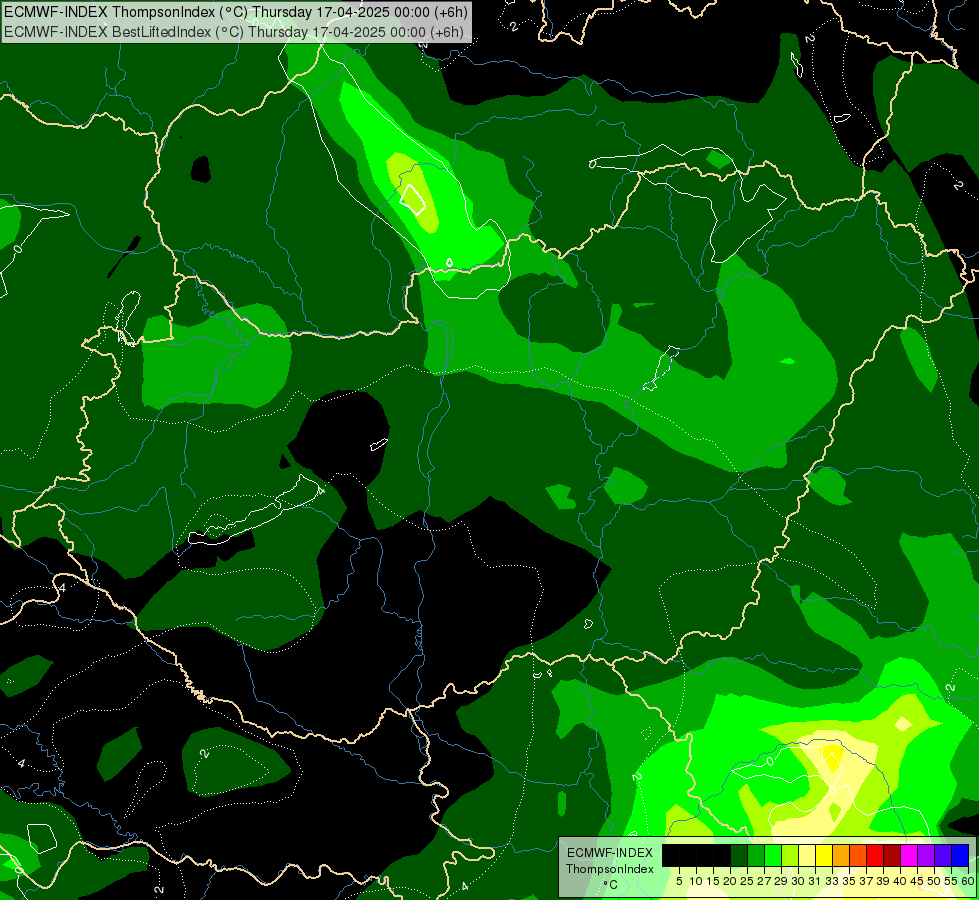Click the legend scale value '29'
Screen dimensions: 979x900
(x=781, y=881)
